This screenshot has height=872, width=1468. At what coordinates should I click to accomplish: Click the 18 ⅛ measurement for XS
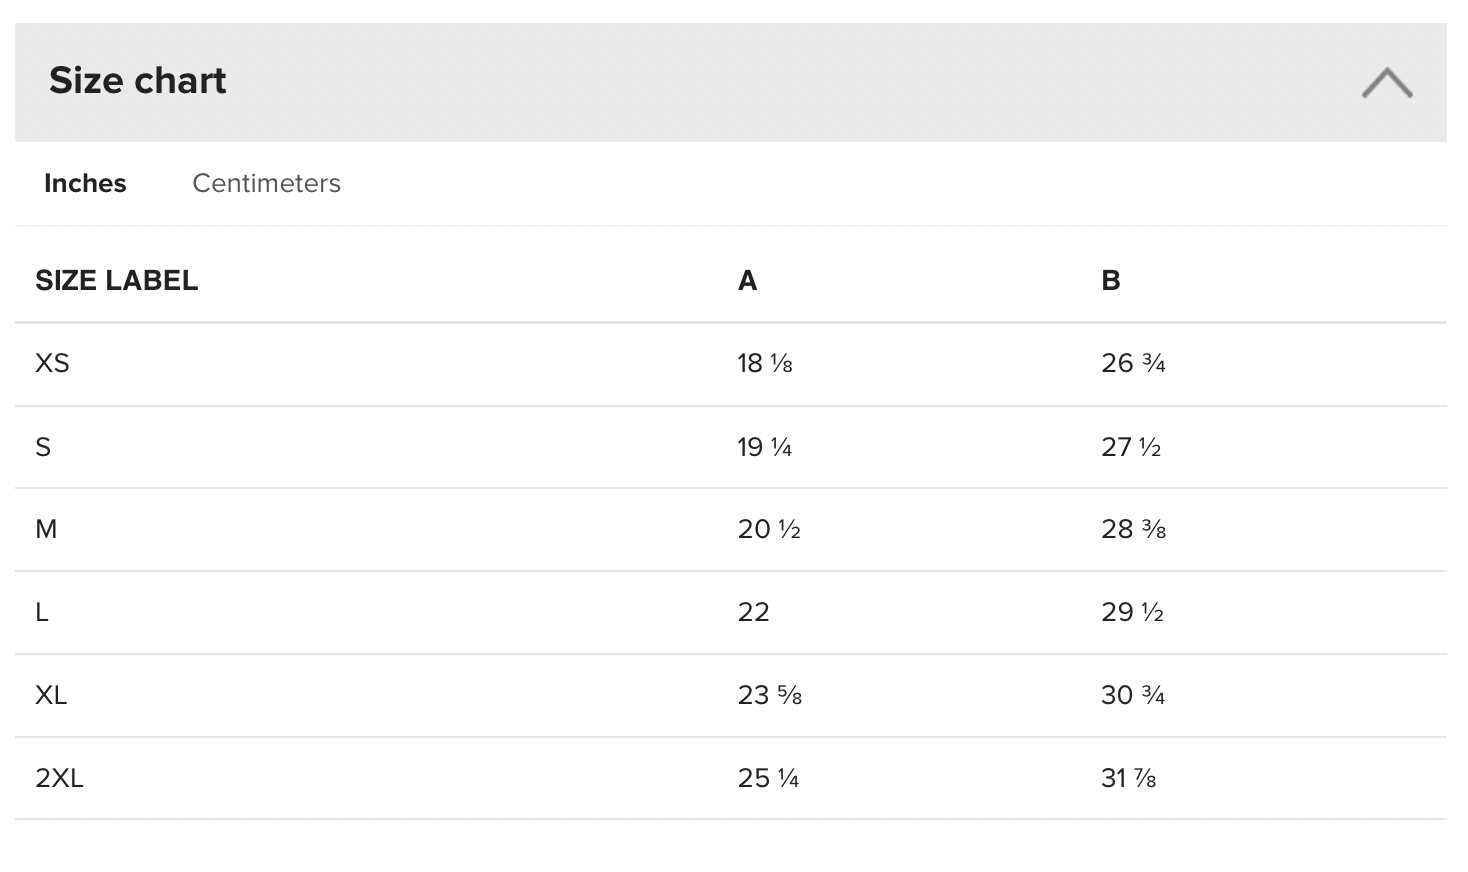765,363
